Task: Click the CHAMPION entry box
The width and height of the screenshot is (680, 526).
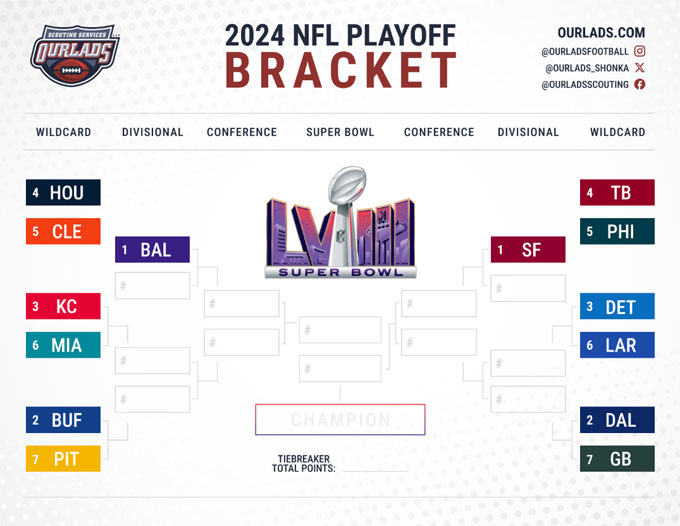Action: pyautogui.click(x=340, y=420)
